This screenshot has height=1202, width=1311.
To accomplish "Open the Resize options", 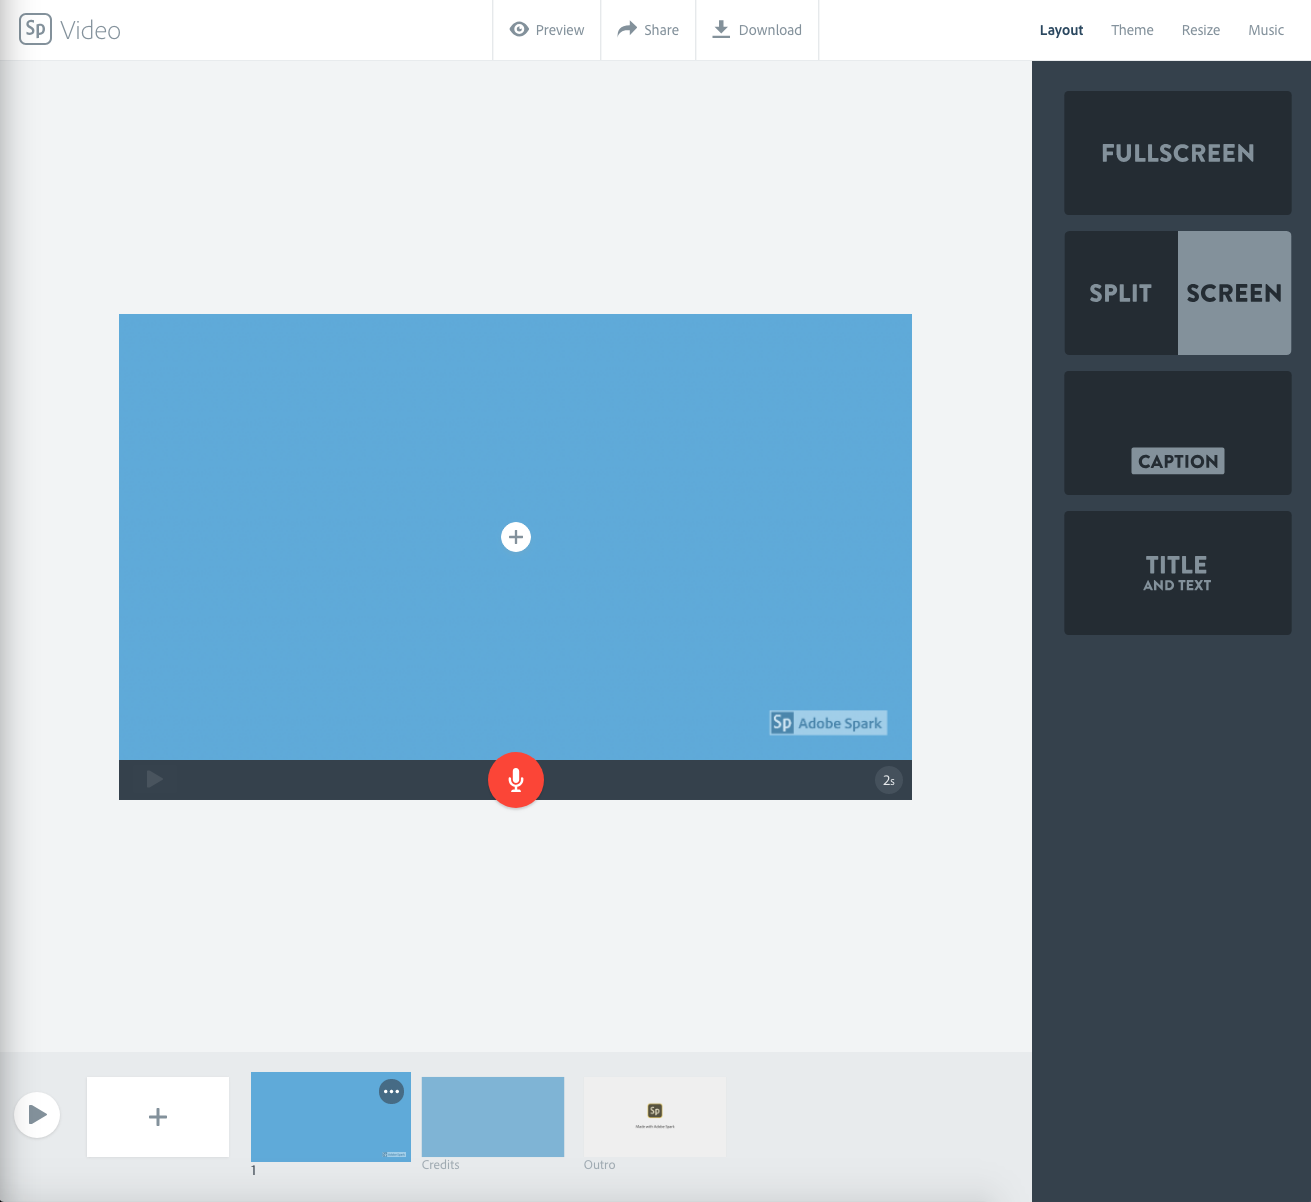I will click(1200, 30).
